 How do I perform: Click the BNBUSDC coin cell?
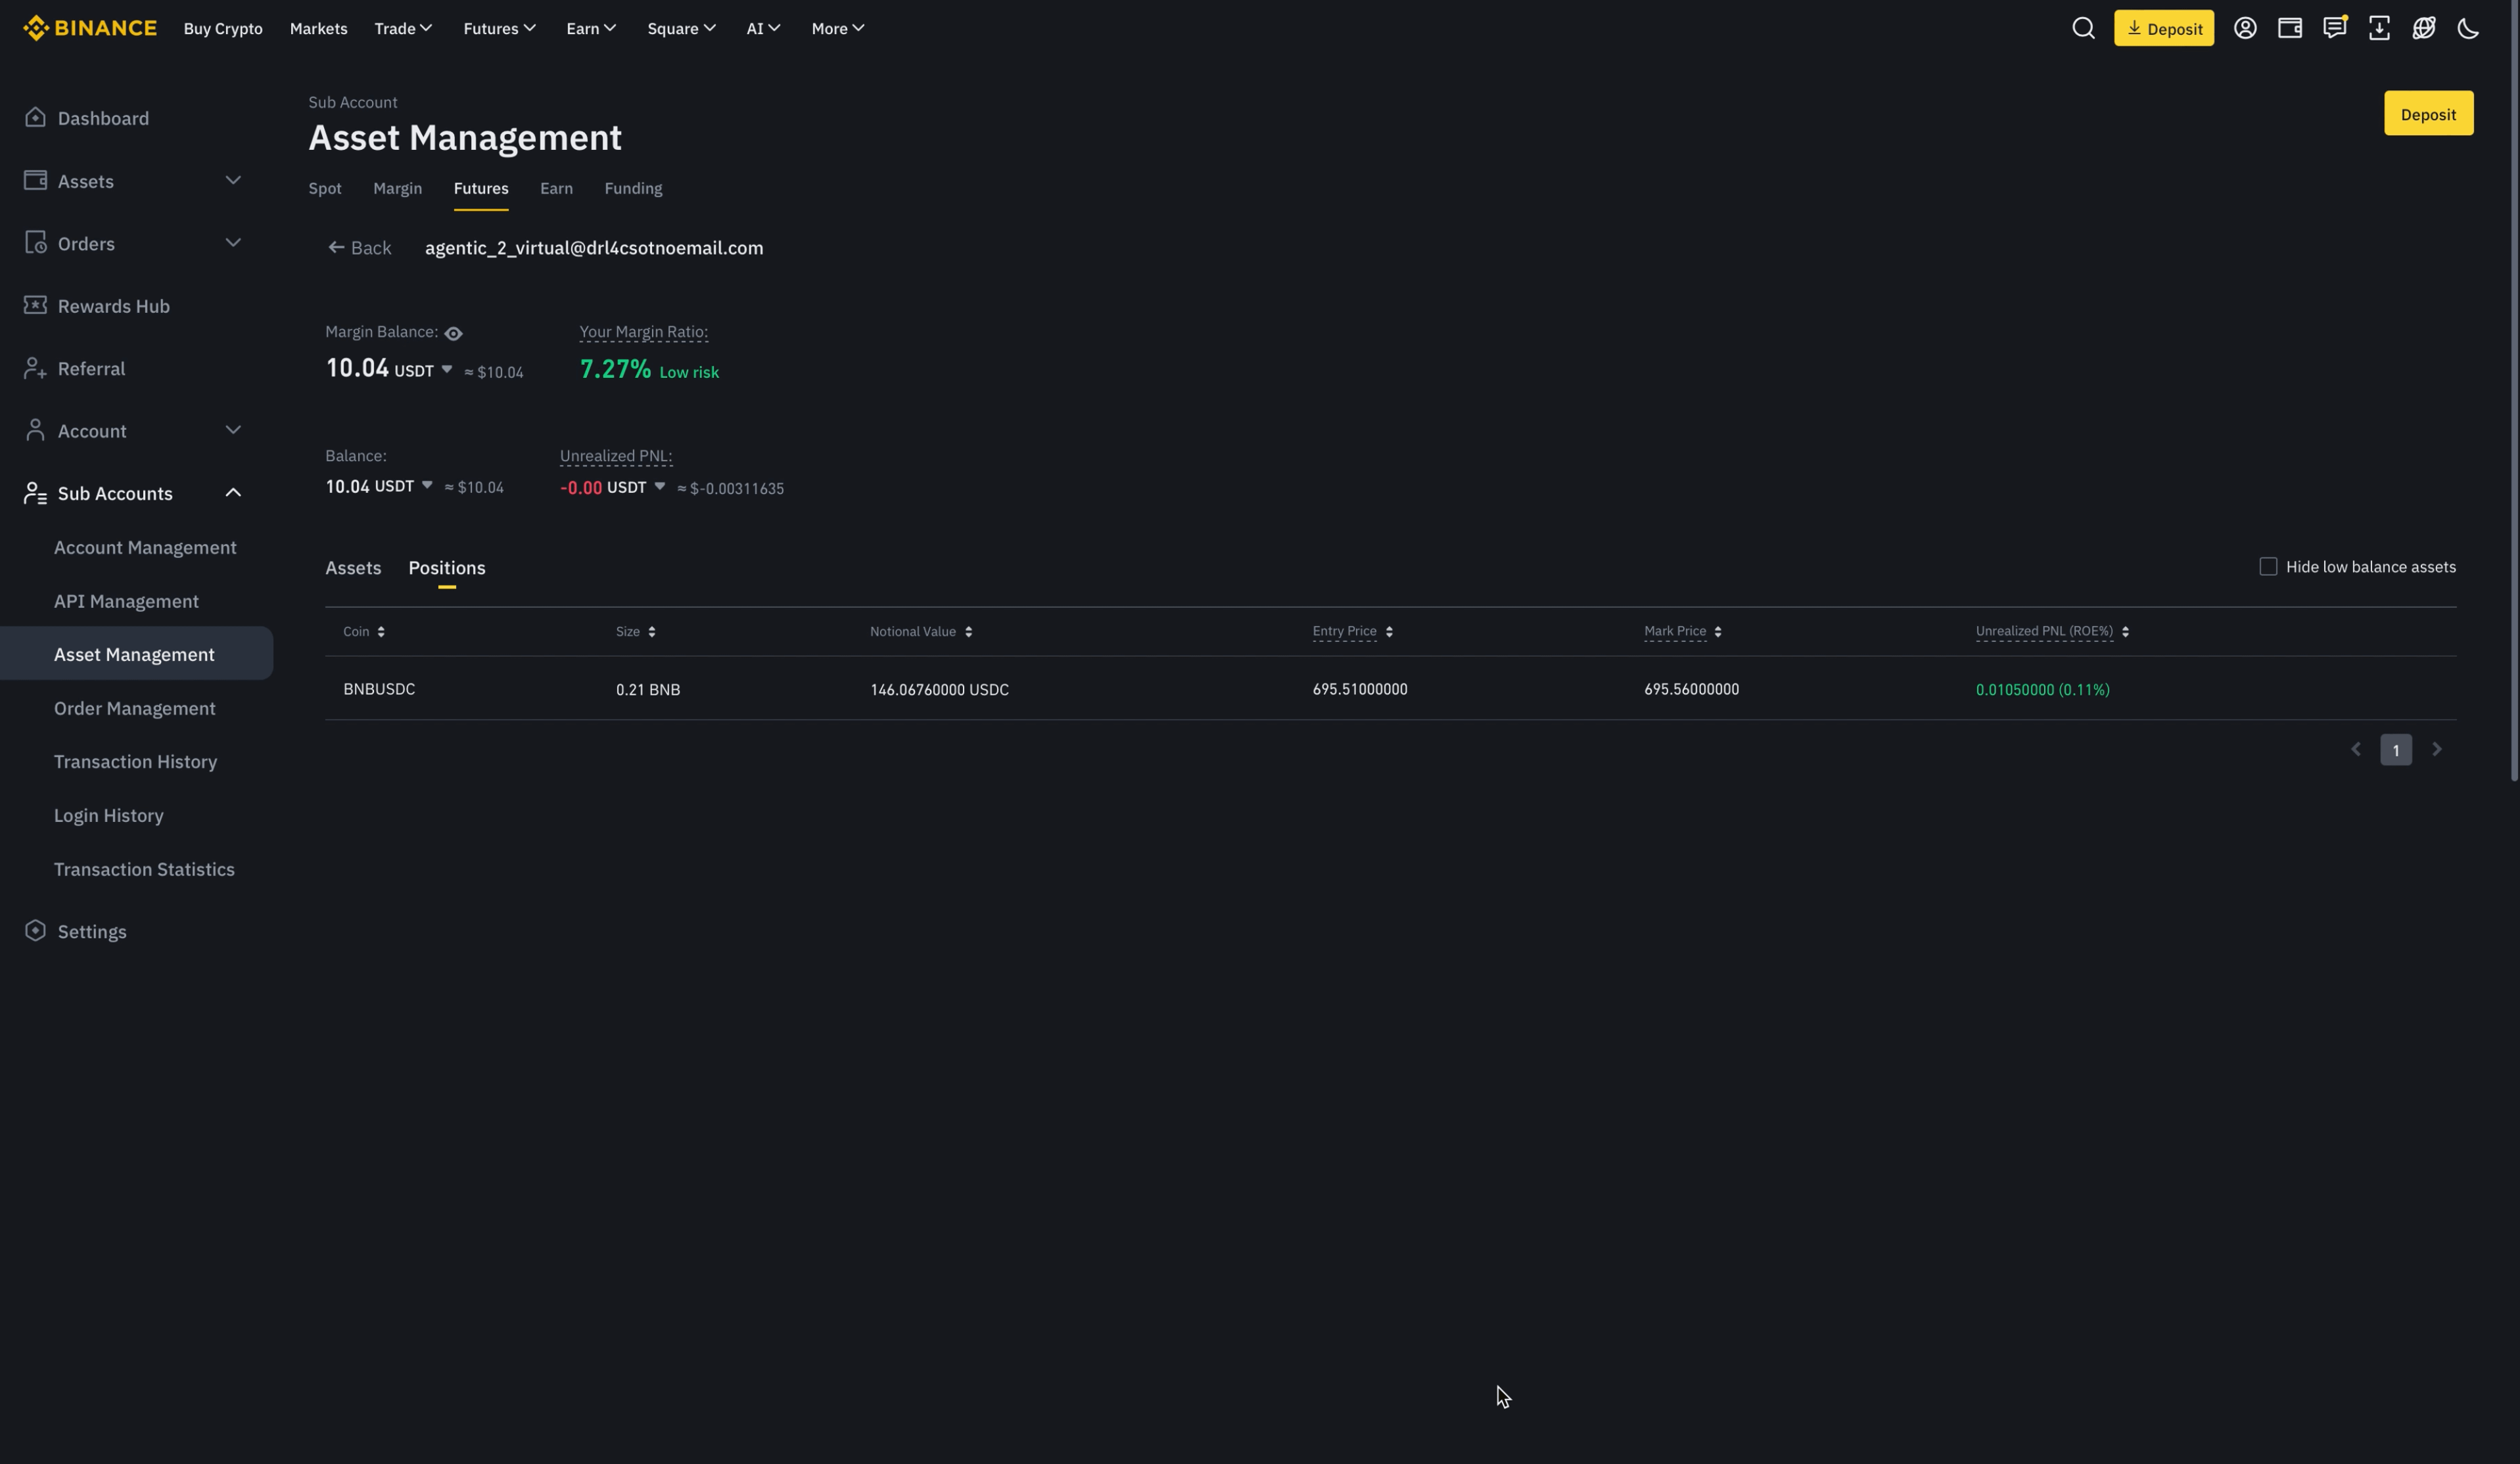tap(379, 689)
